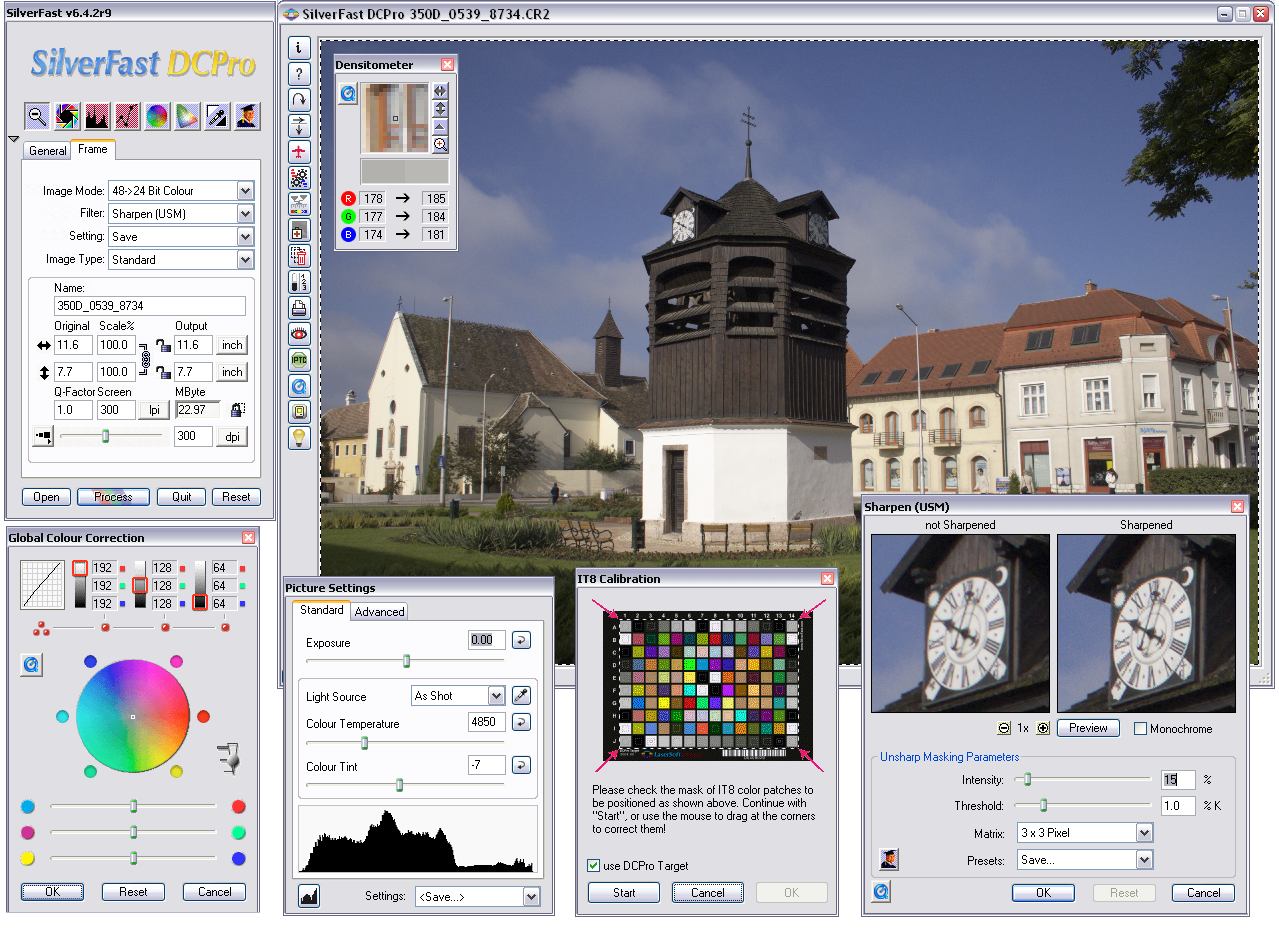1279x934 pixels.
Task: Click the printer icon in vertical toolbar
Action: tap(299, 308)
